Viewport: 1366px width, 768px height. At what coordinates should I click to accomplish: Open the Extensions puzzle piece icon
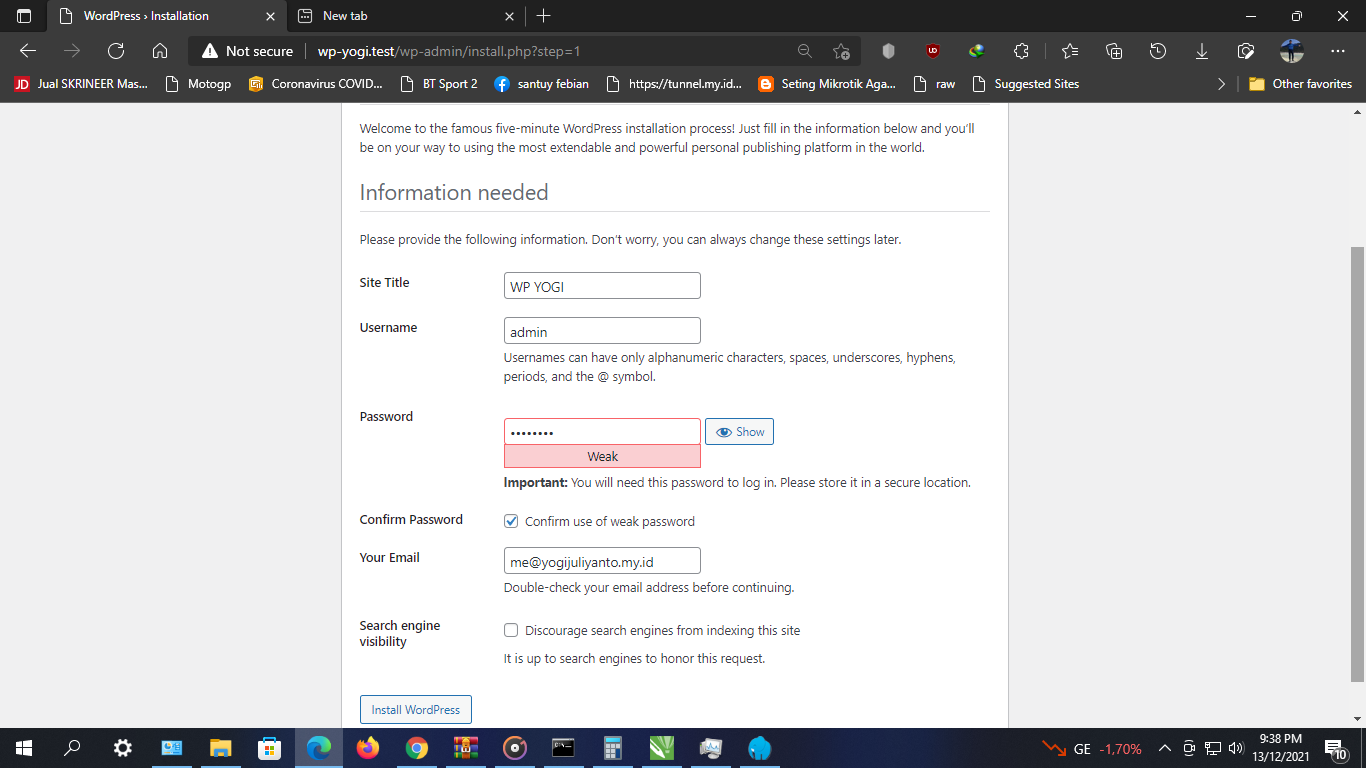[x=1021, y=51]
